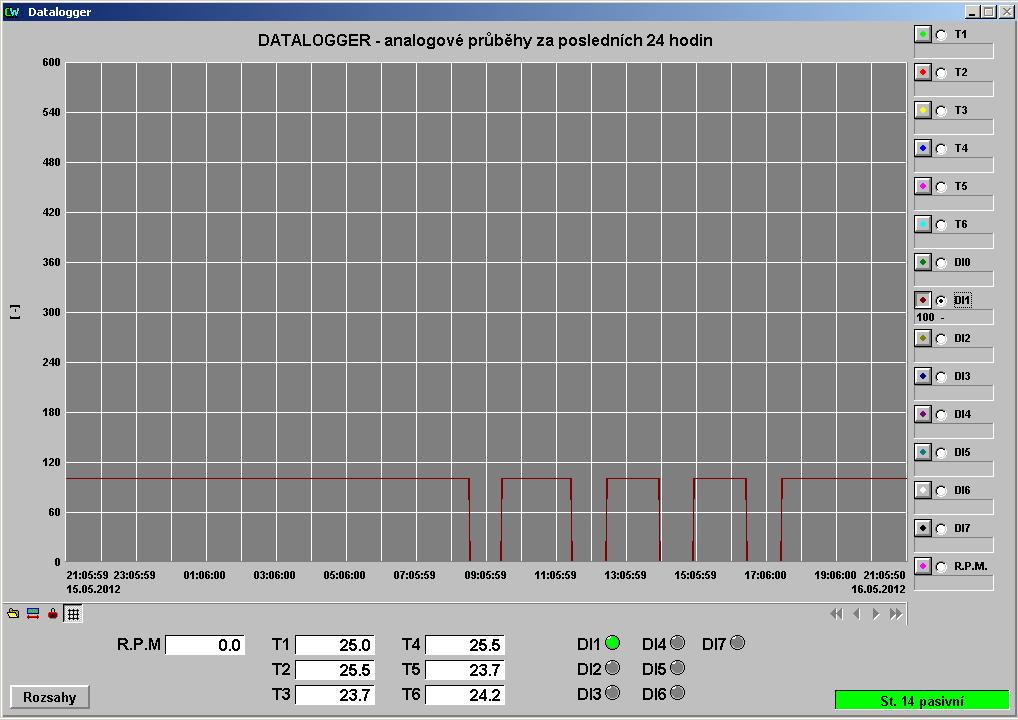Click the Rozsahy button
Viewport: 1018px width, 720px height.
click(49, 697)
